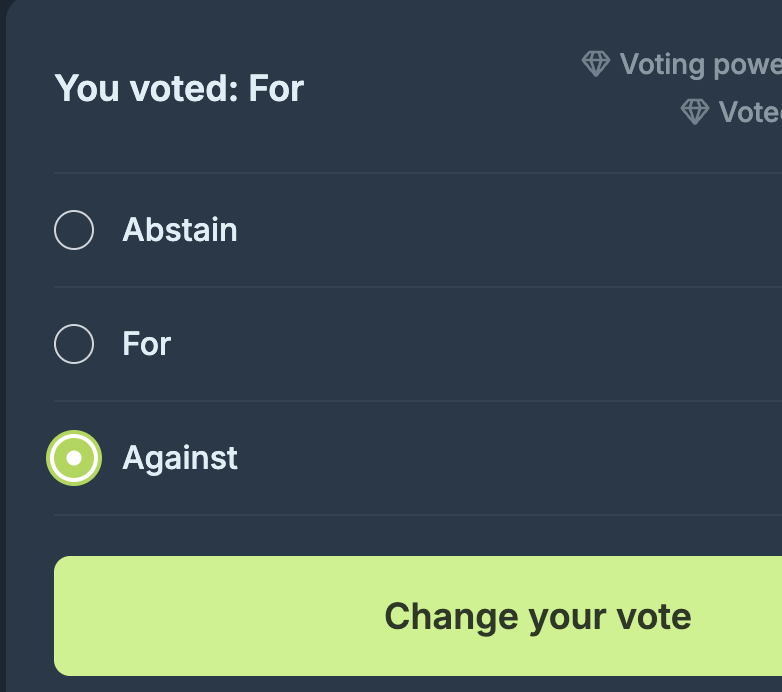Click empty space in the Abstain row
The width and height of the screenshot is (782, 692).
pyautogui.click(x=500, y=230)
